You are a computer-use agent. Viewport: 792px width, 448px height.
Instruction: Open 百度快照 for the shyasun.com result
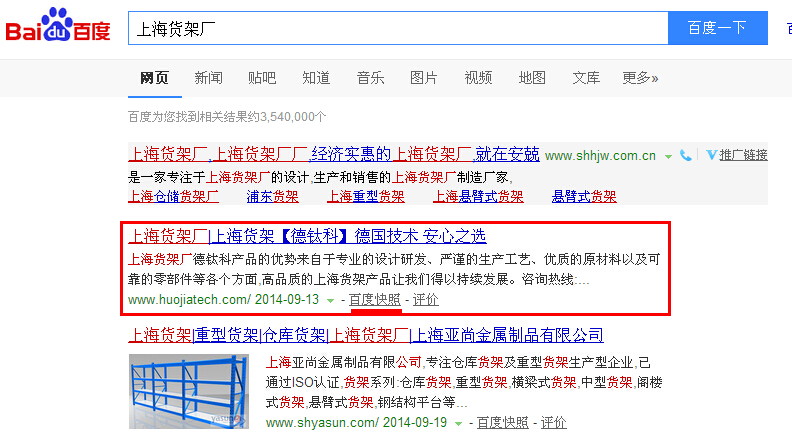point(503,423)
